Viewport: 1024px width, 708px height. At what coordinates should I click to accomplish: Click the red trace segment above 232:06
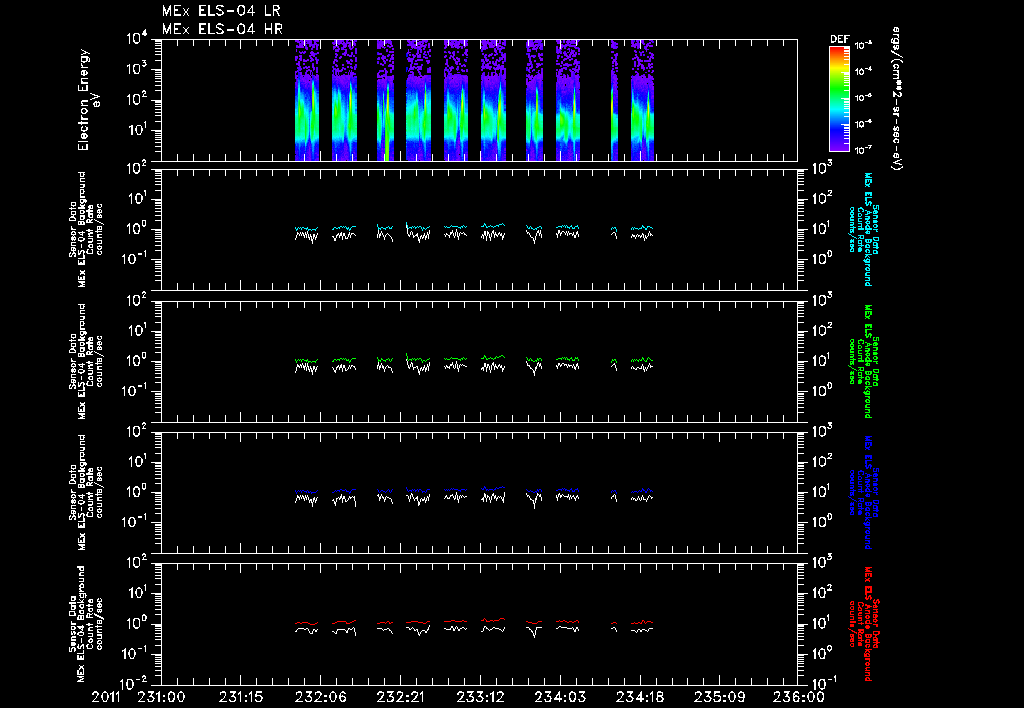click(306, 623)
